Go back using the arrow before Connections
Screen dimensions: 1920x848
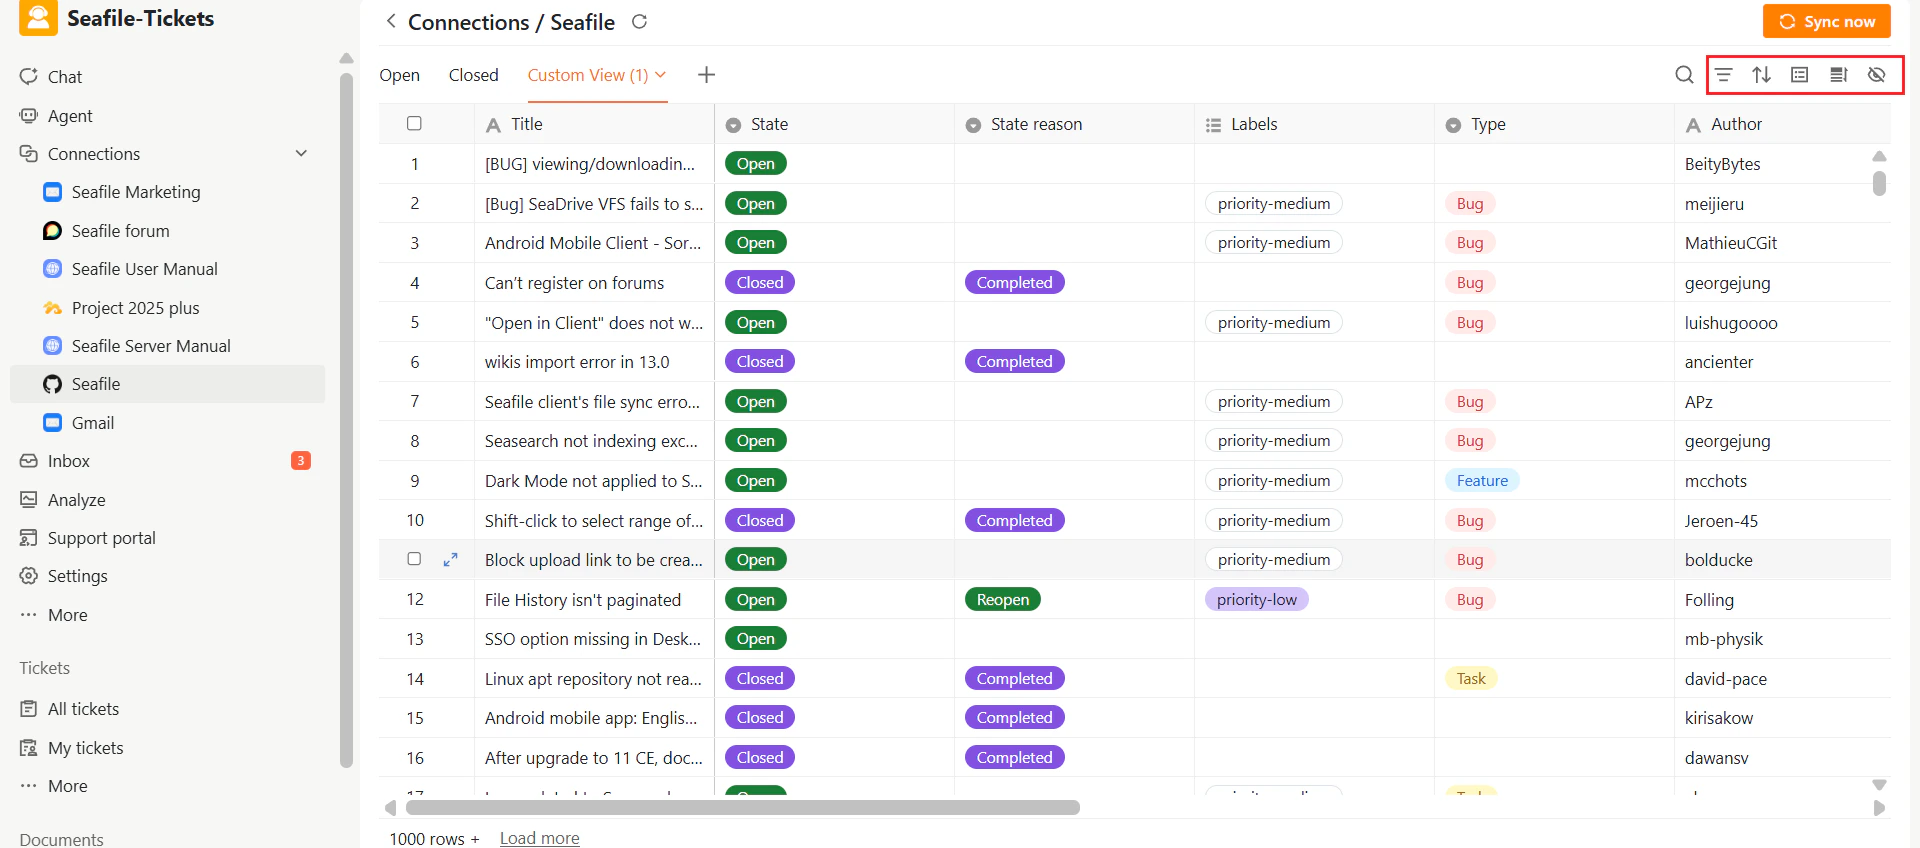click(391, 21)
